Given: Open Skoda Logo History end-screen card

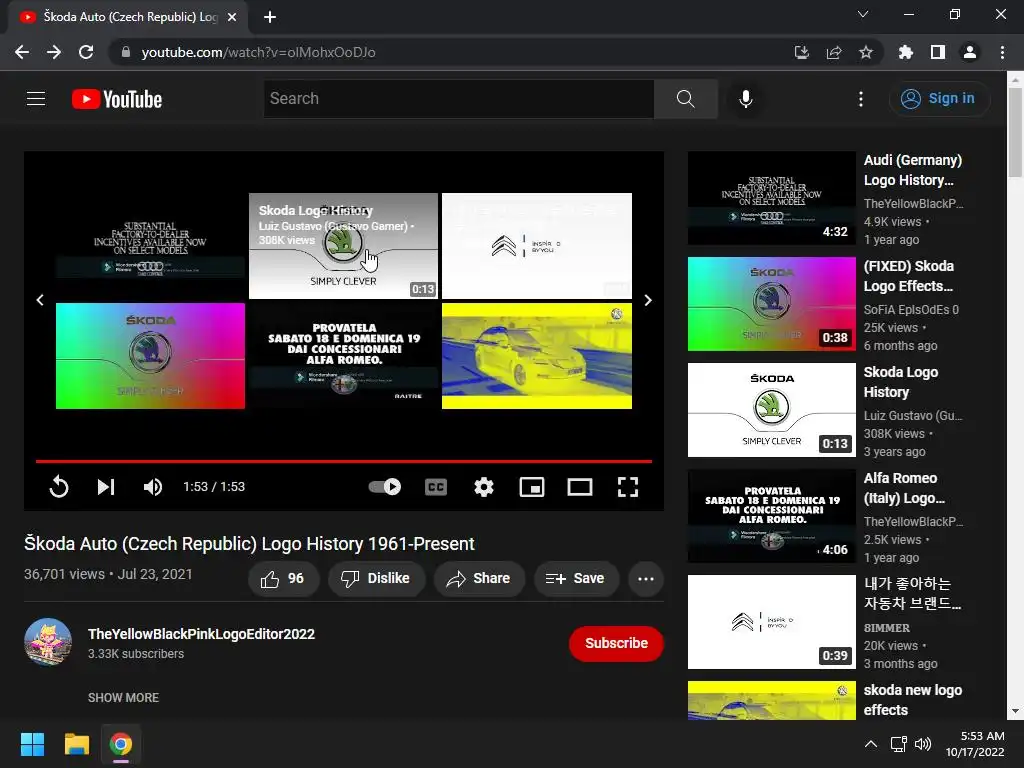Looking at the screenshot, I should click(x=344, y=246).
